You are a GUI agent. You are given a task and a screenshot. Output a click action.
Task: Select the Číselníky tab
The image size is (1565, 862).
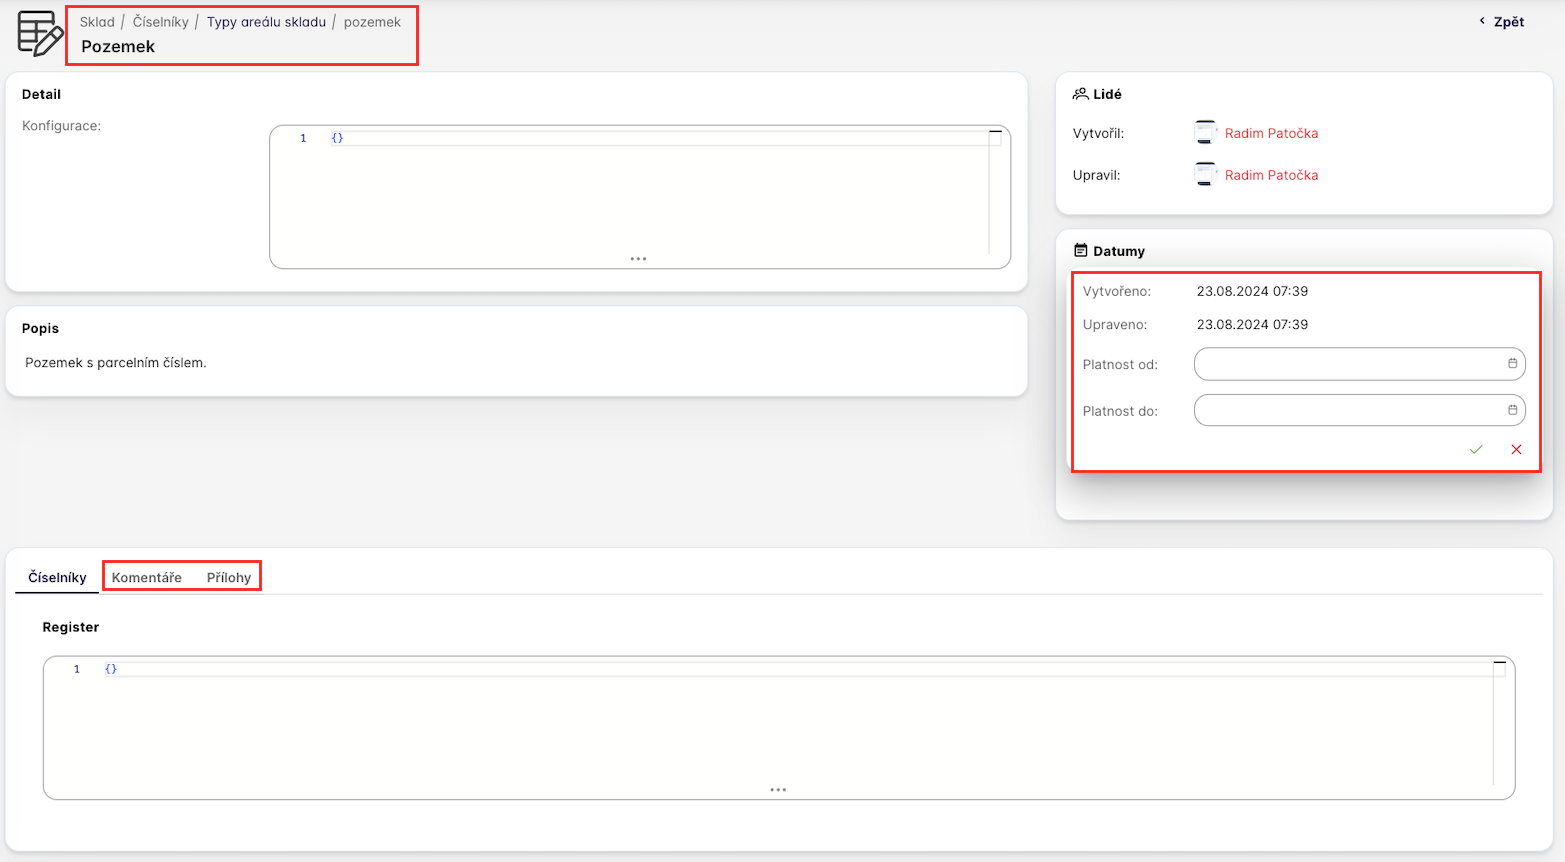(57, 578)
